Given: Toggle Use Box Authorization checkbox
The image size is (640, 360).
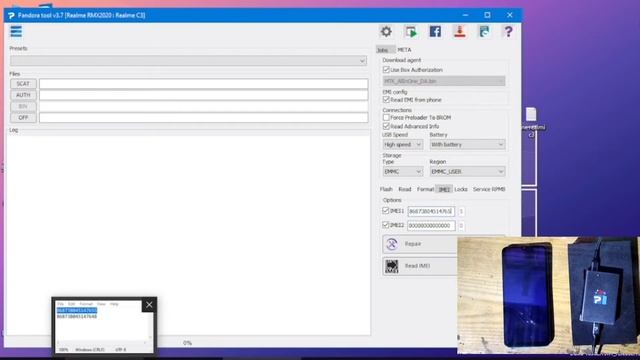Looking at the screenshot, I should [x=386, y=70].
